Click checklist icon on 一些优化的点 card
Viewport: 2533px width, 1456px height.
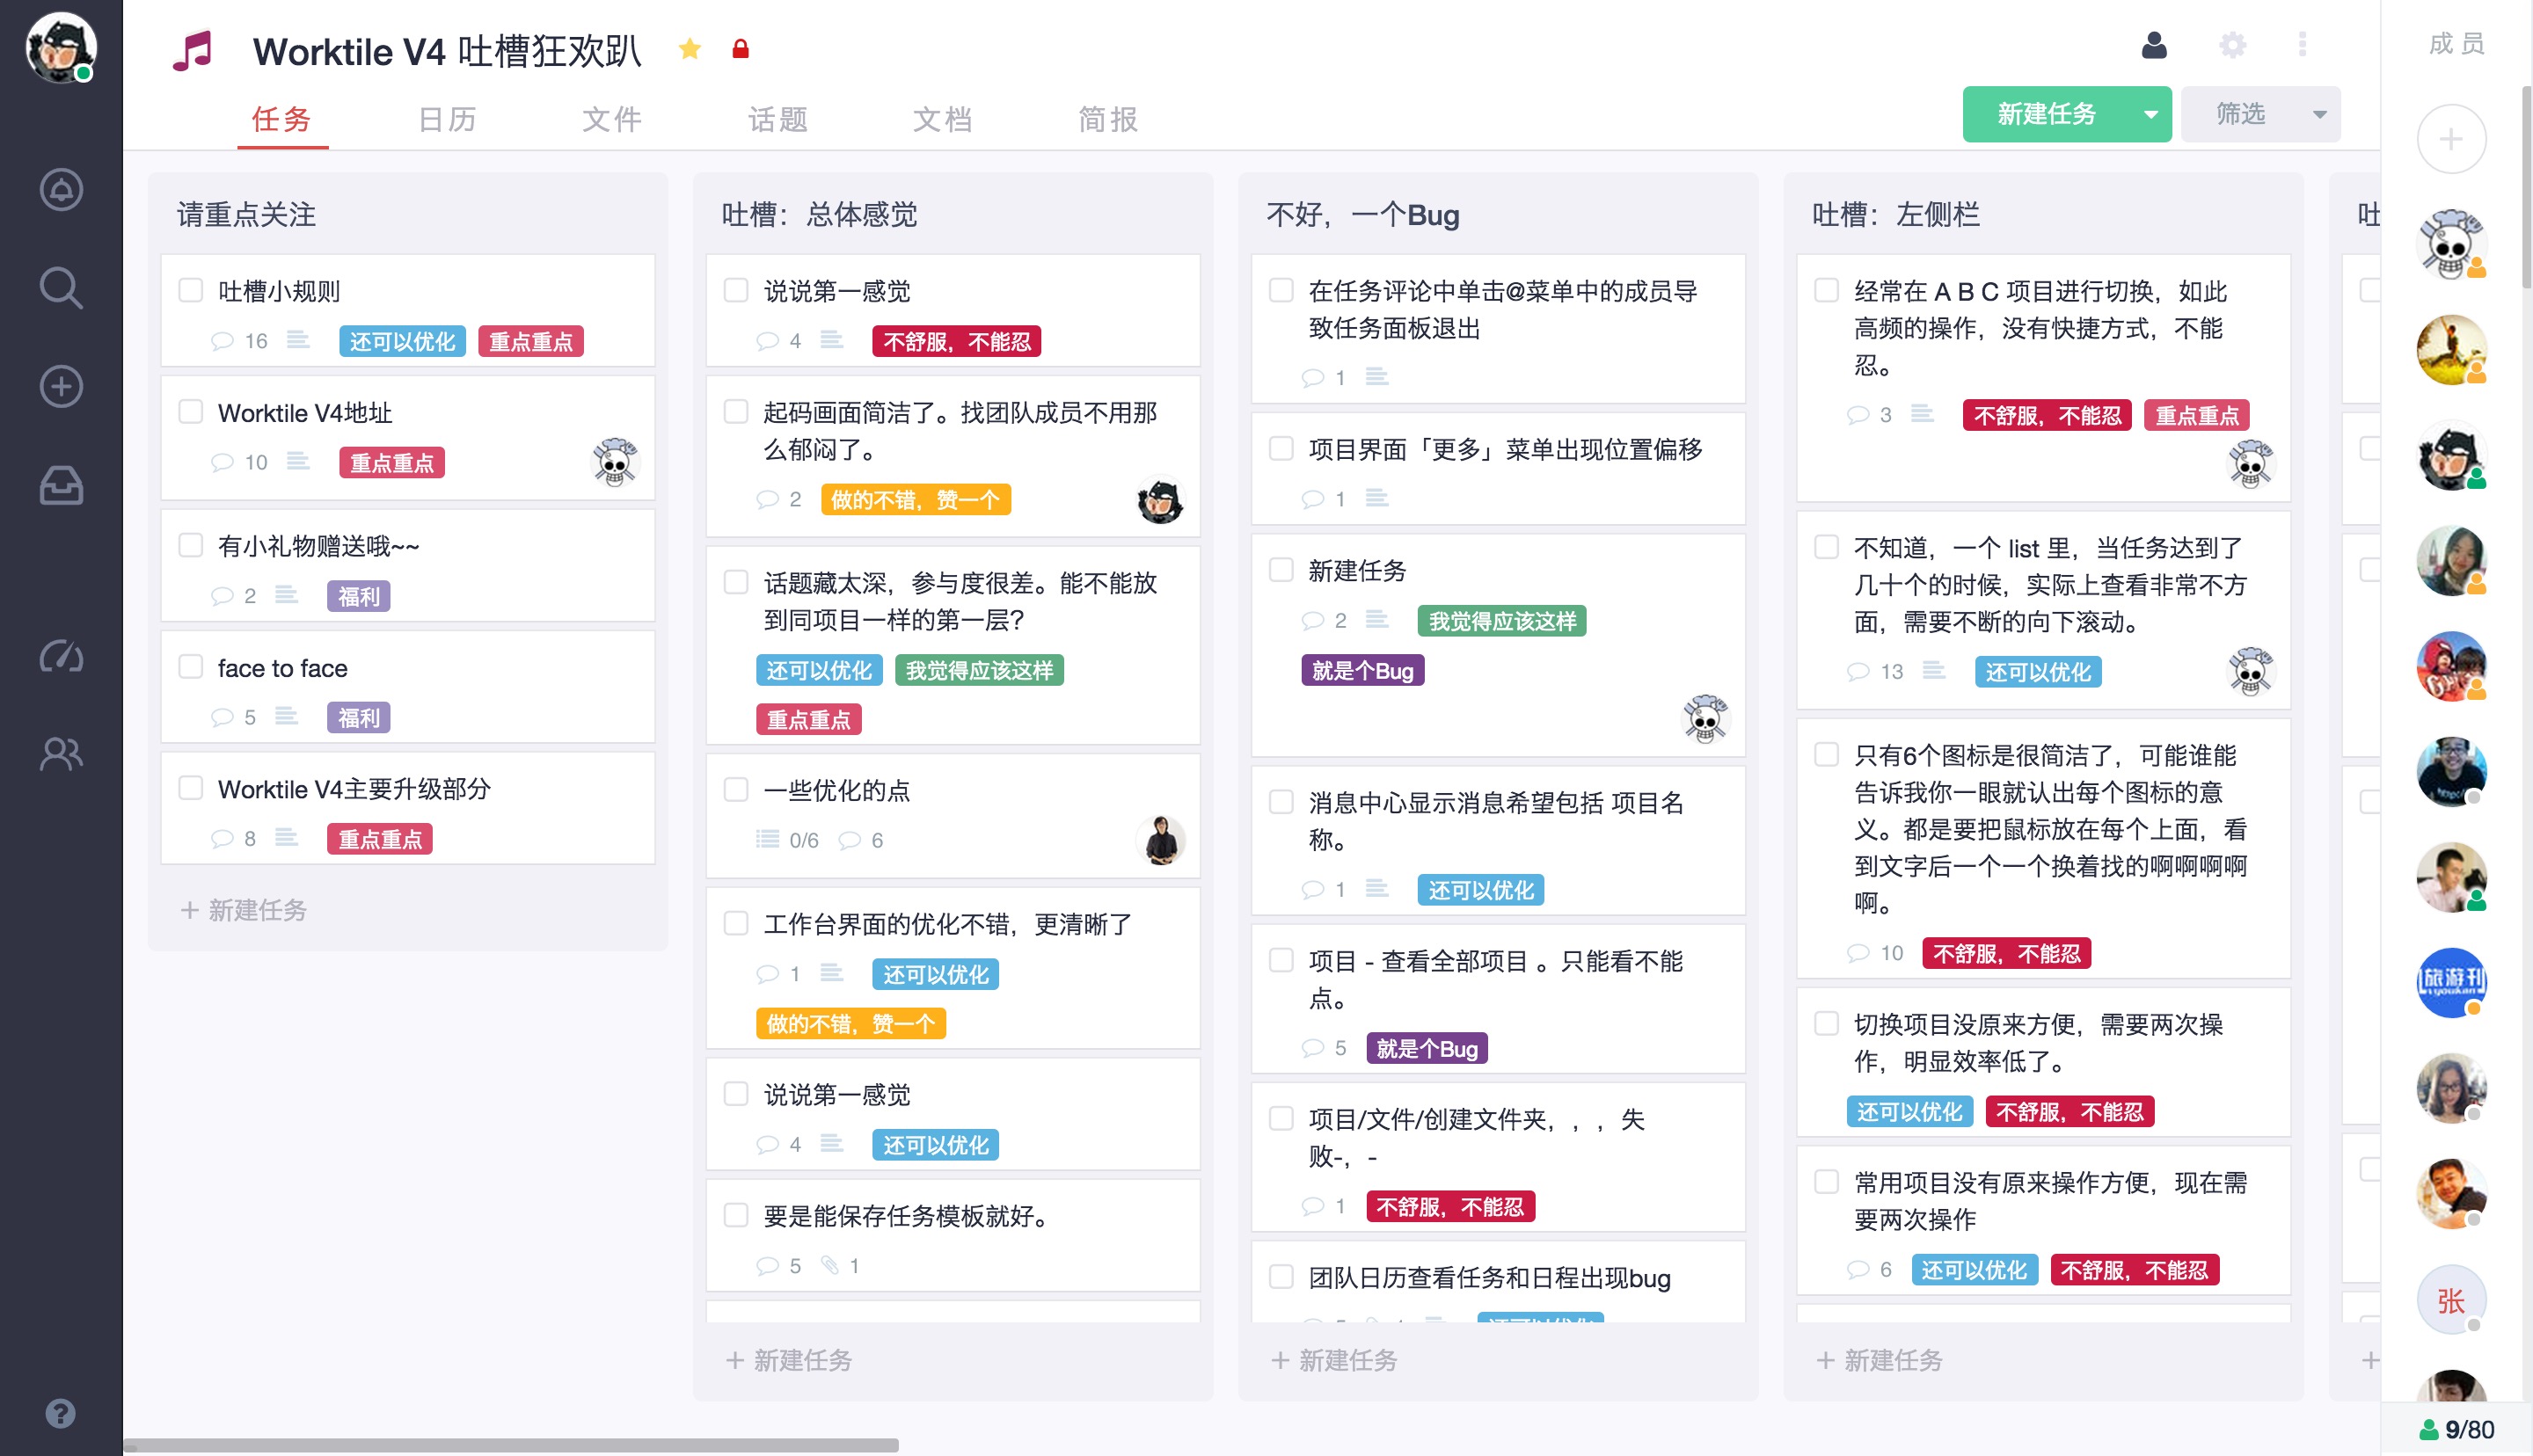[767, 839]
